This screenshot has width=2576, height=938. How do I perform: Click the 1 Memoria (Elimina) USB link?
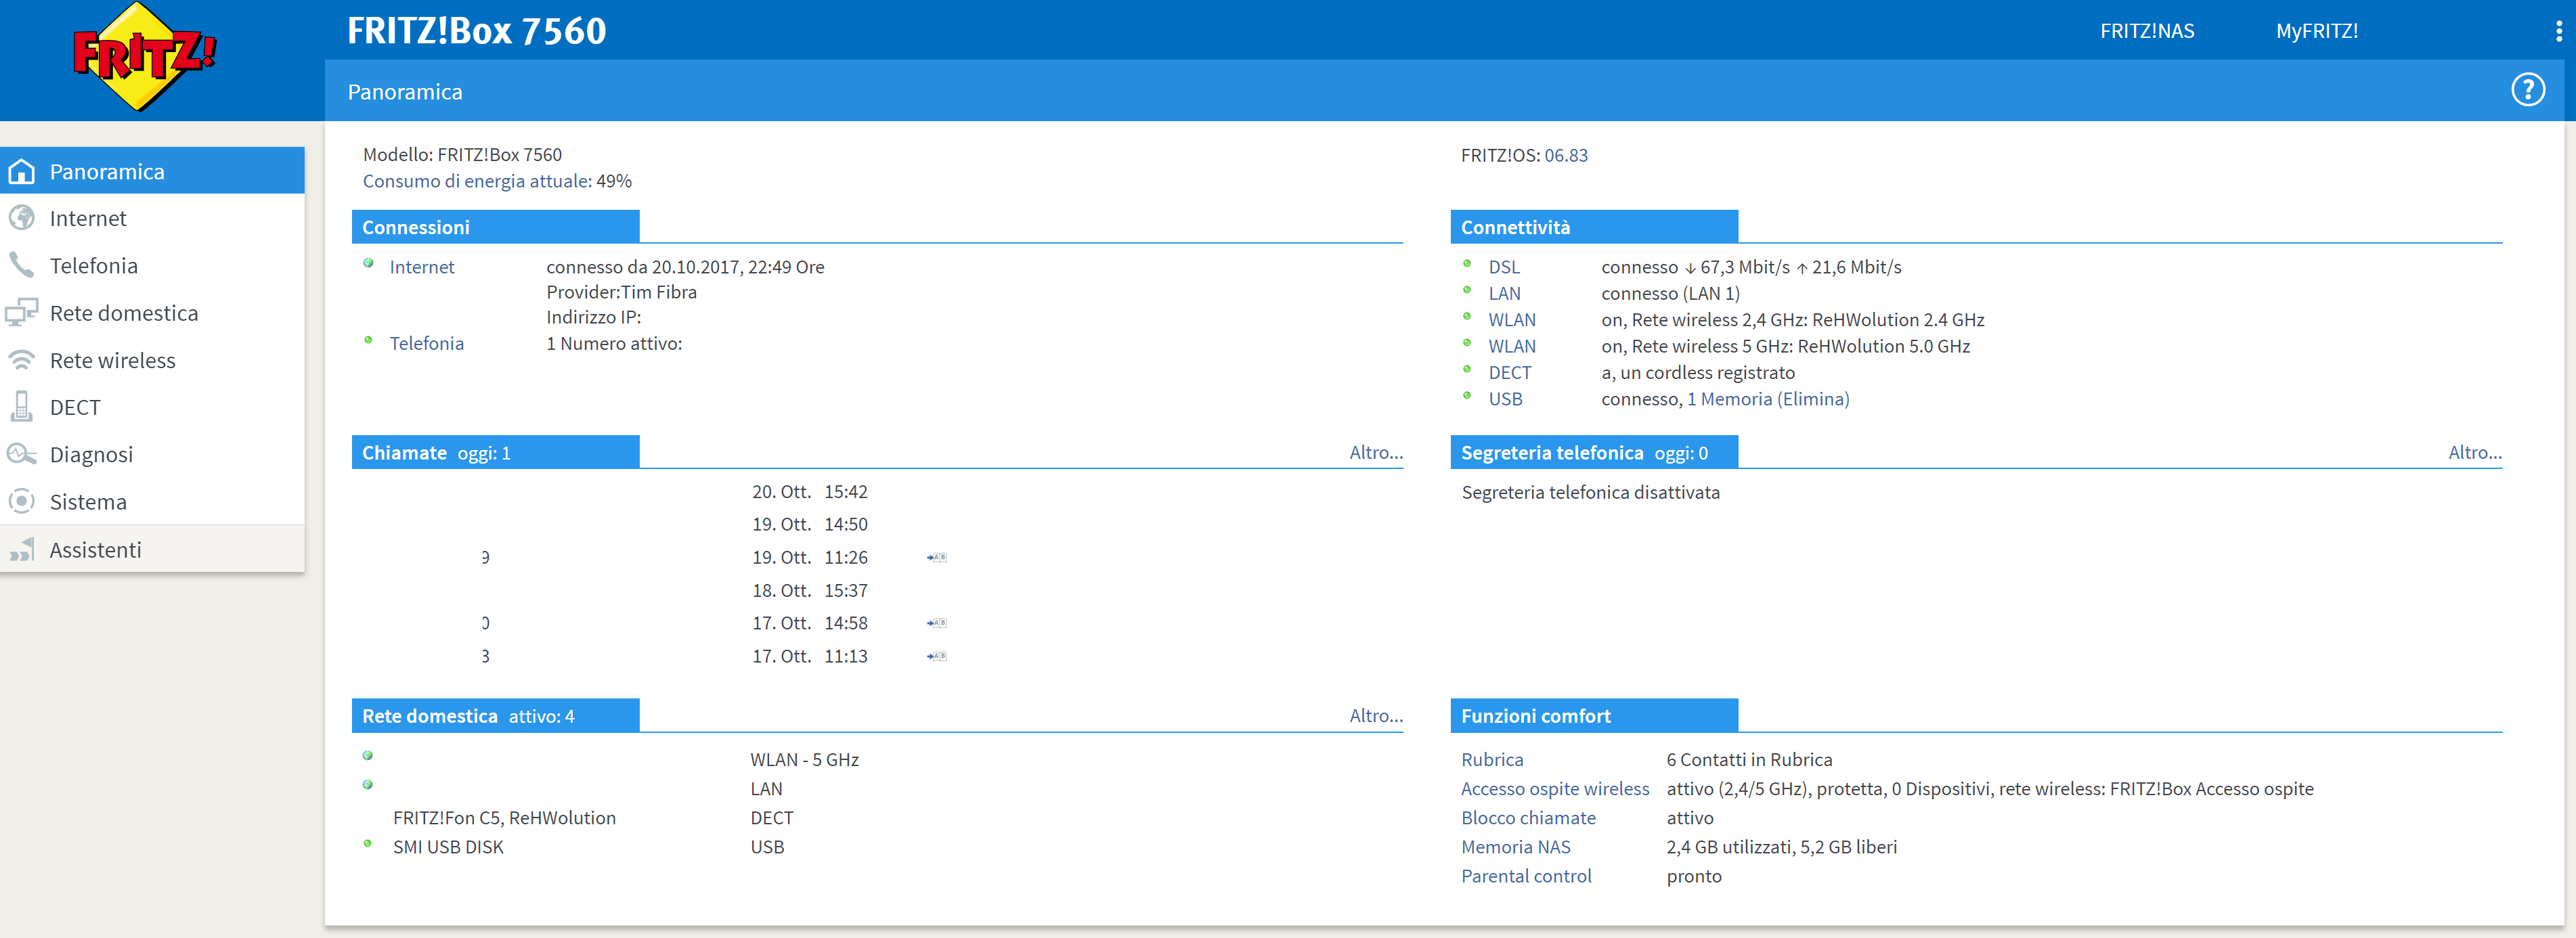1767,399
